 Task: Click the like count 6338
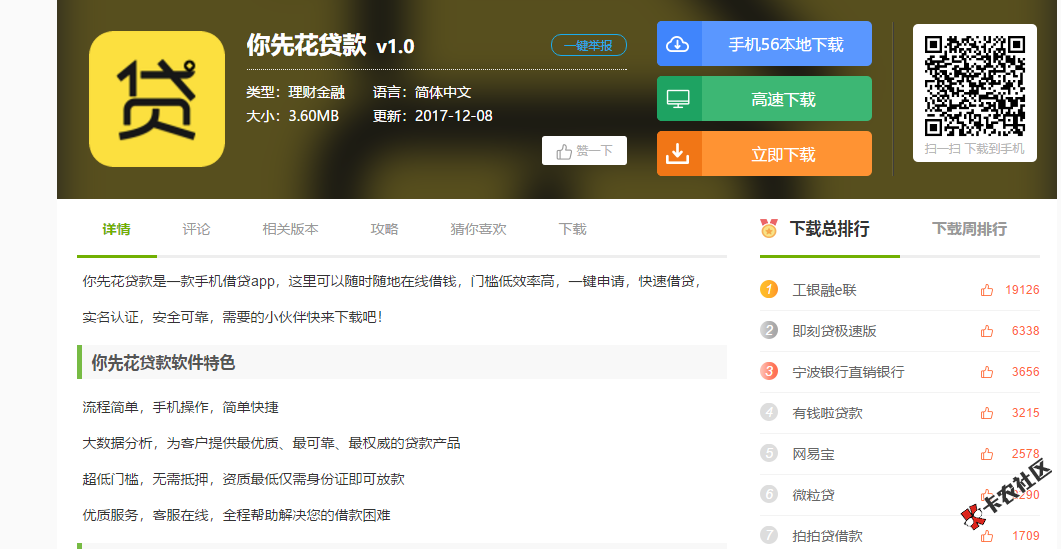[x=1025, y=330]
